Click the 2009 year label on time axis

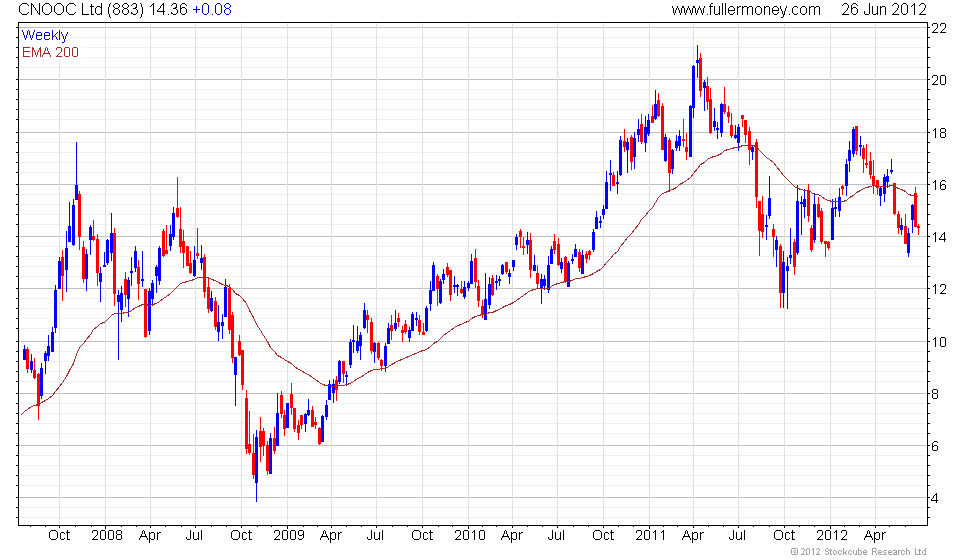pos(289,535)
